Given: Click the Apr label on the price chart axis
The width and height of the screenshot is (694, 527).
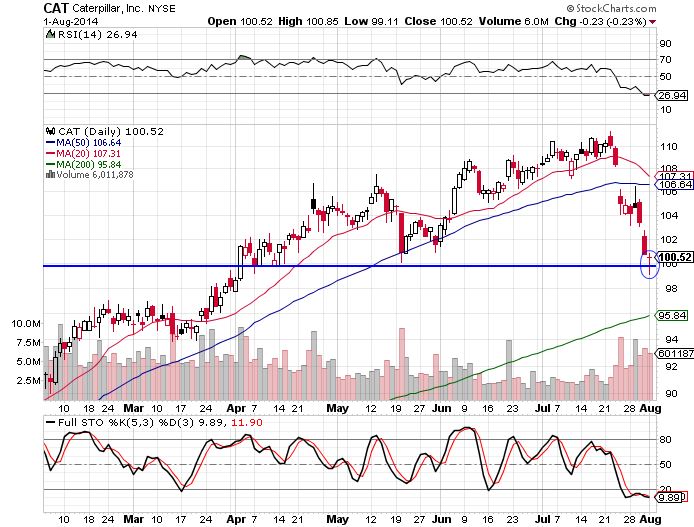Looking at the screenshot, I should tap(236, 408).
